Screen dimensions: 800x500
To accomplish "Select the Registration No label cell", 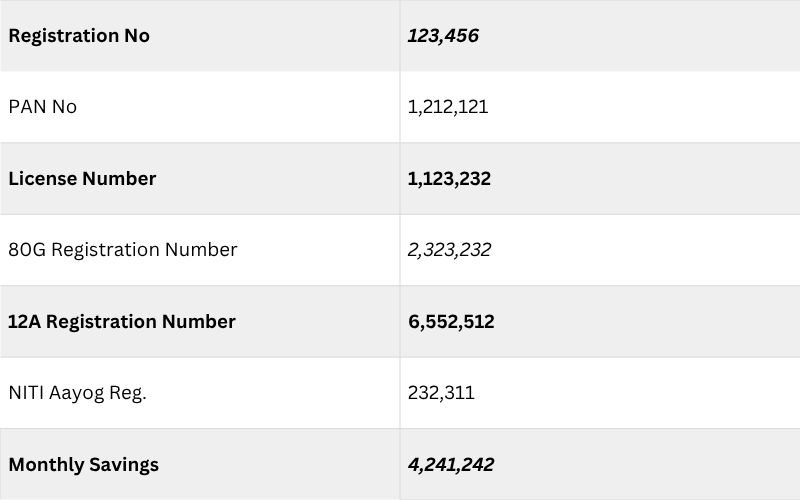I will [199, 36].
